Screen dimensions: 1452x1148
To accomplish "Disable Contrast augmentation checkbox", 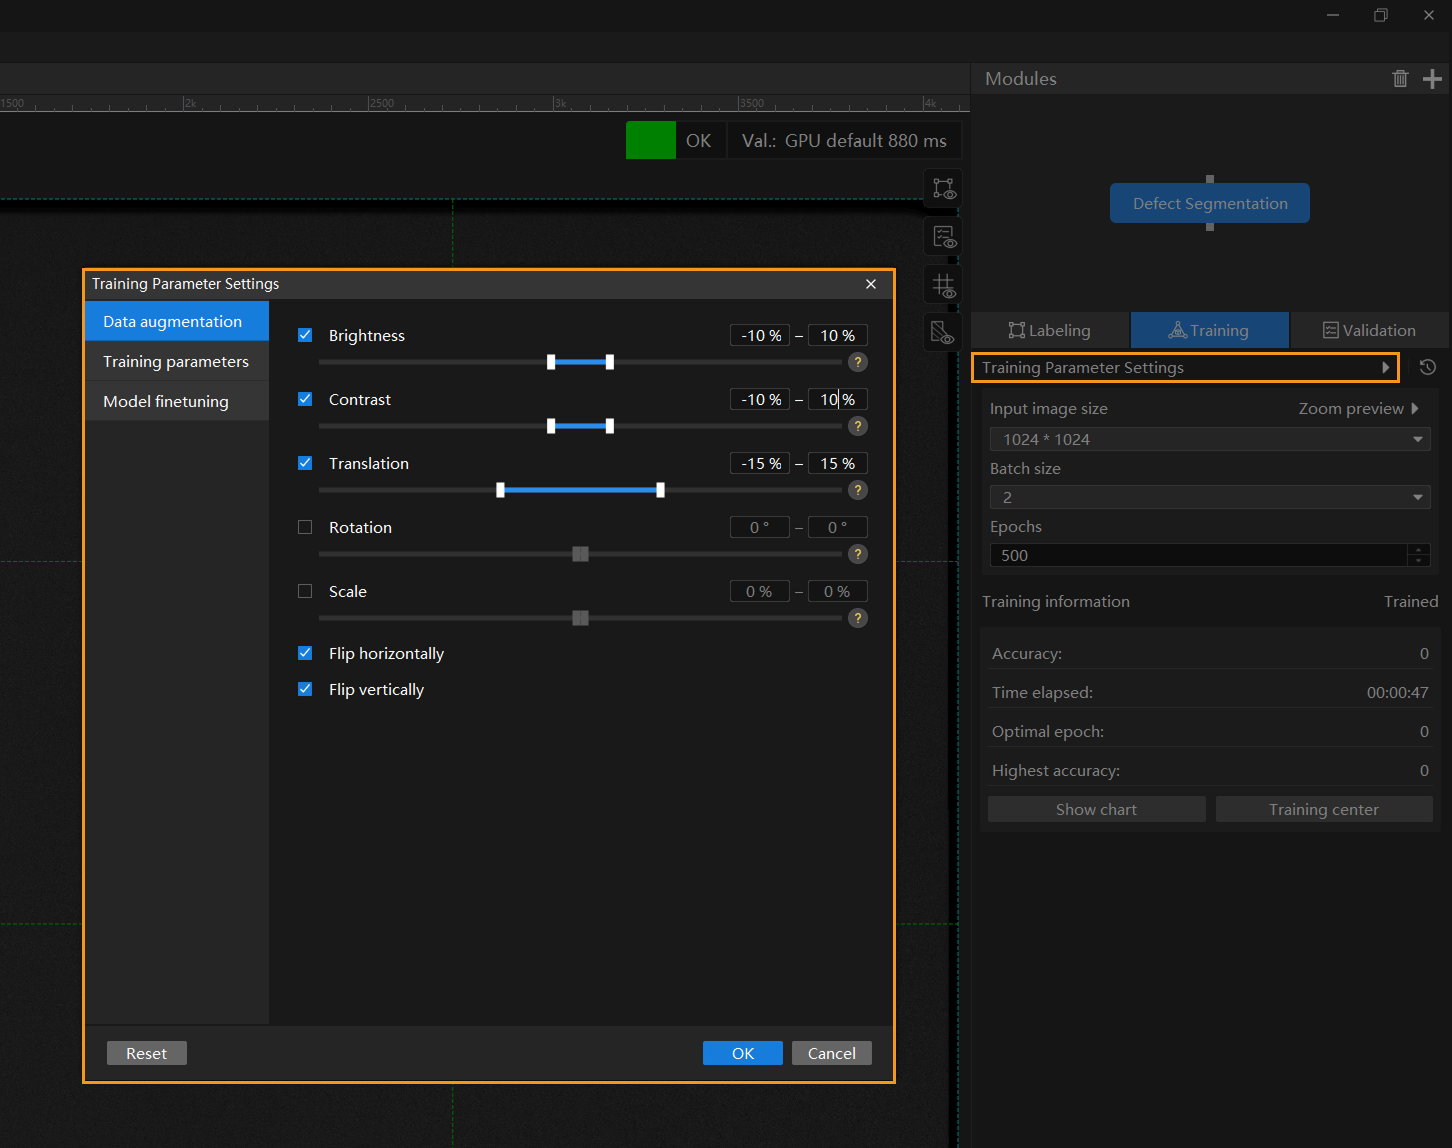I will point(305,399).
